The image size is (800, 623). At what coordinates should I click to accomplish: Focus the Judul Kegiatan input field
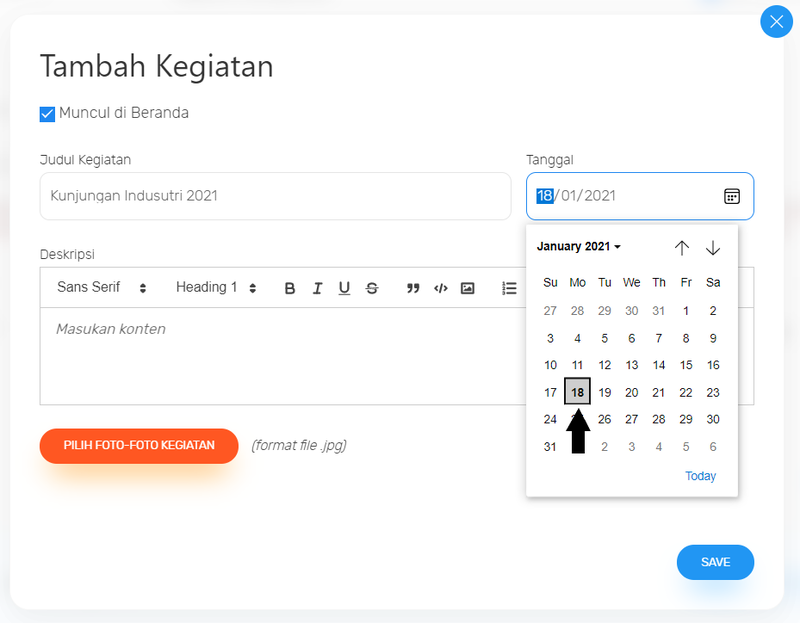tap(276, 196)
